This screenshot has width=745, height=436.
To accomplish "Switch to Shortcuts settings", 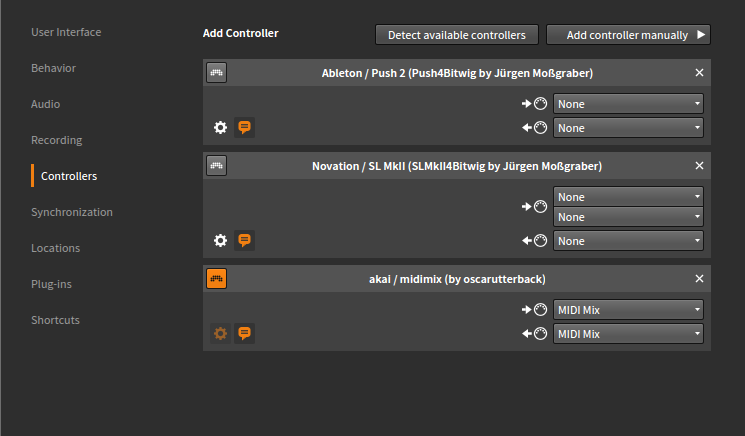I will point(55,320).
